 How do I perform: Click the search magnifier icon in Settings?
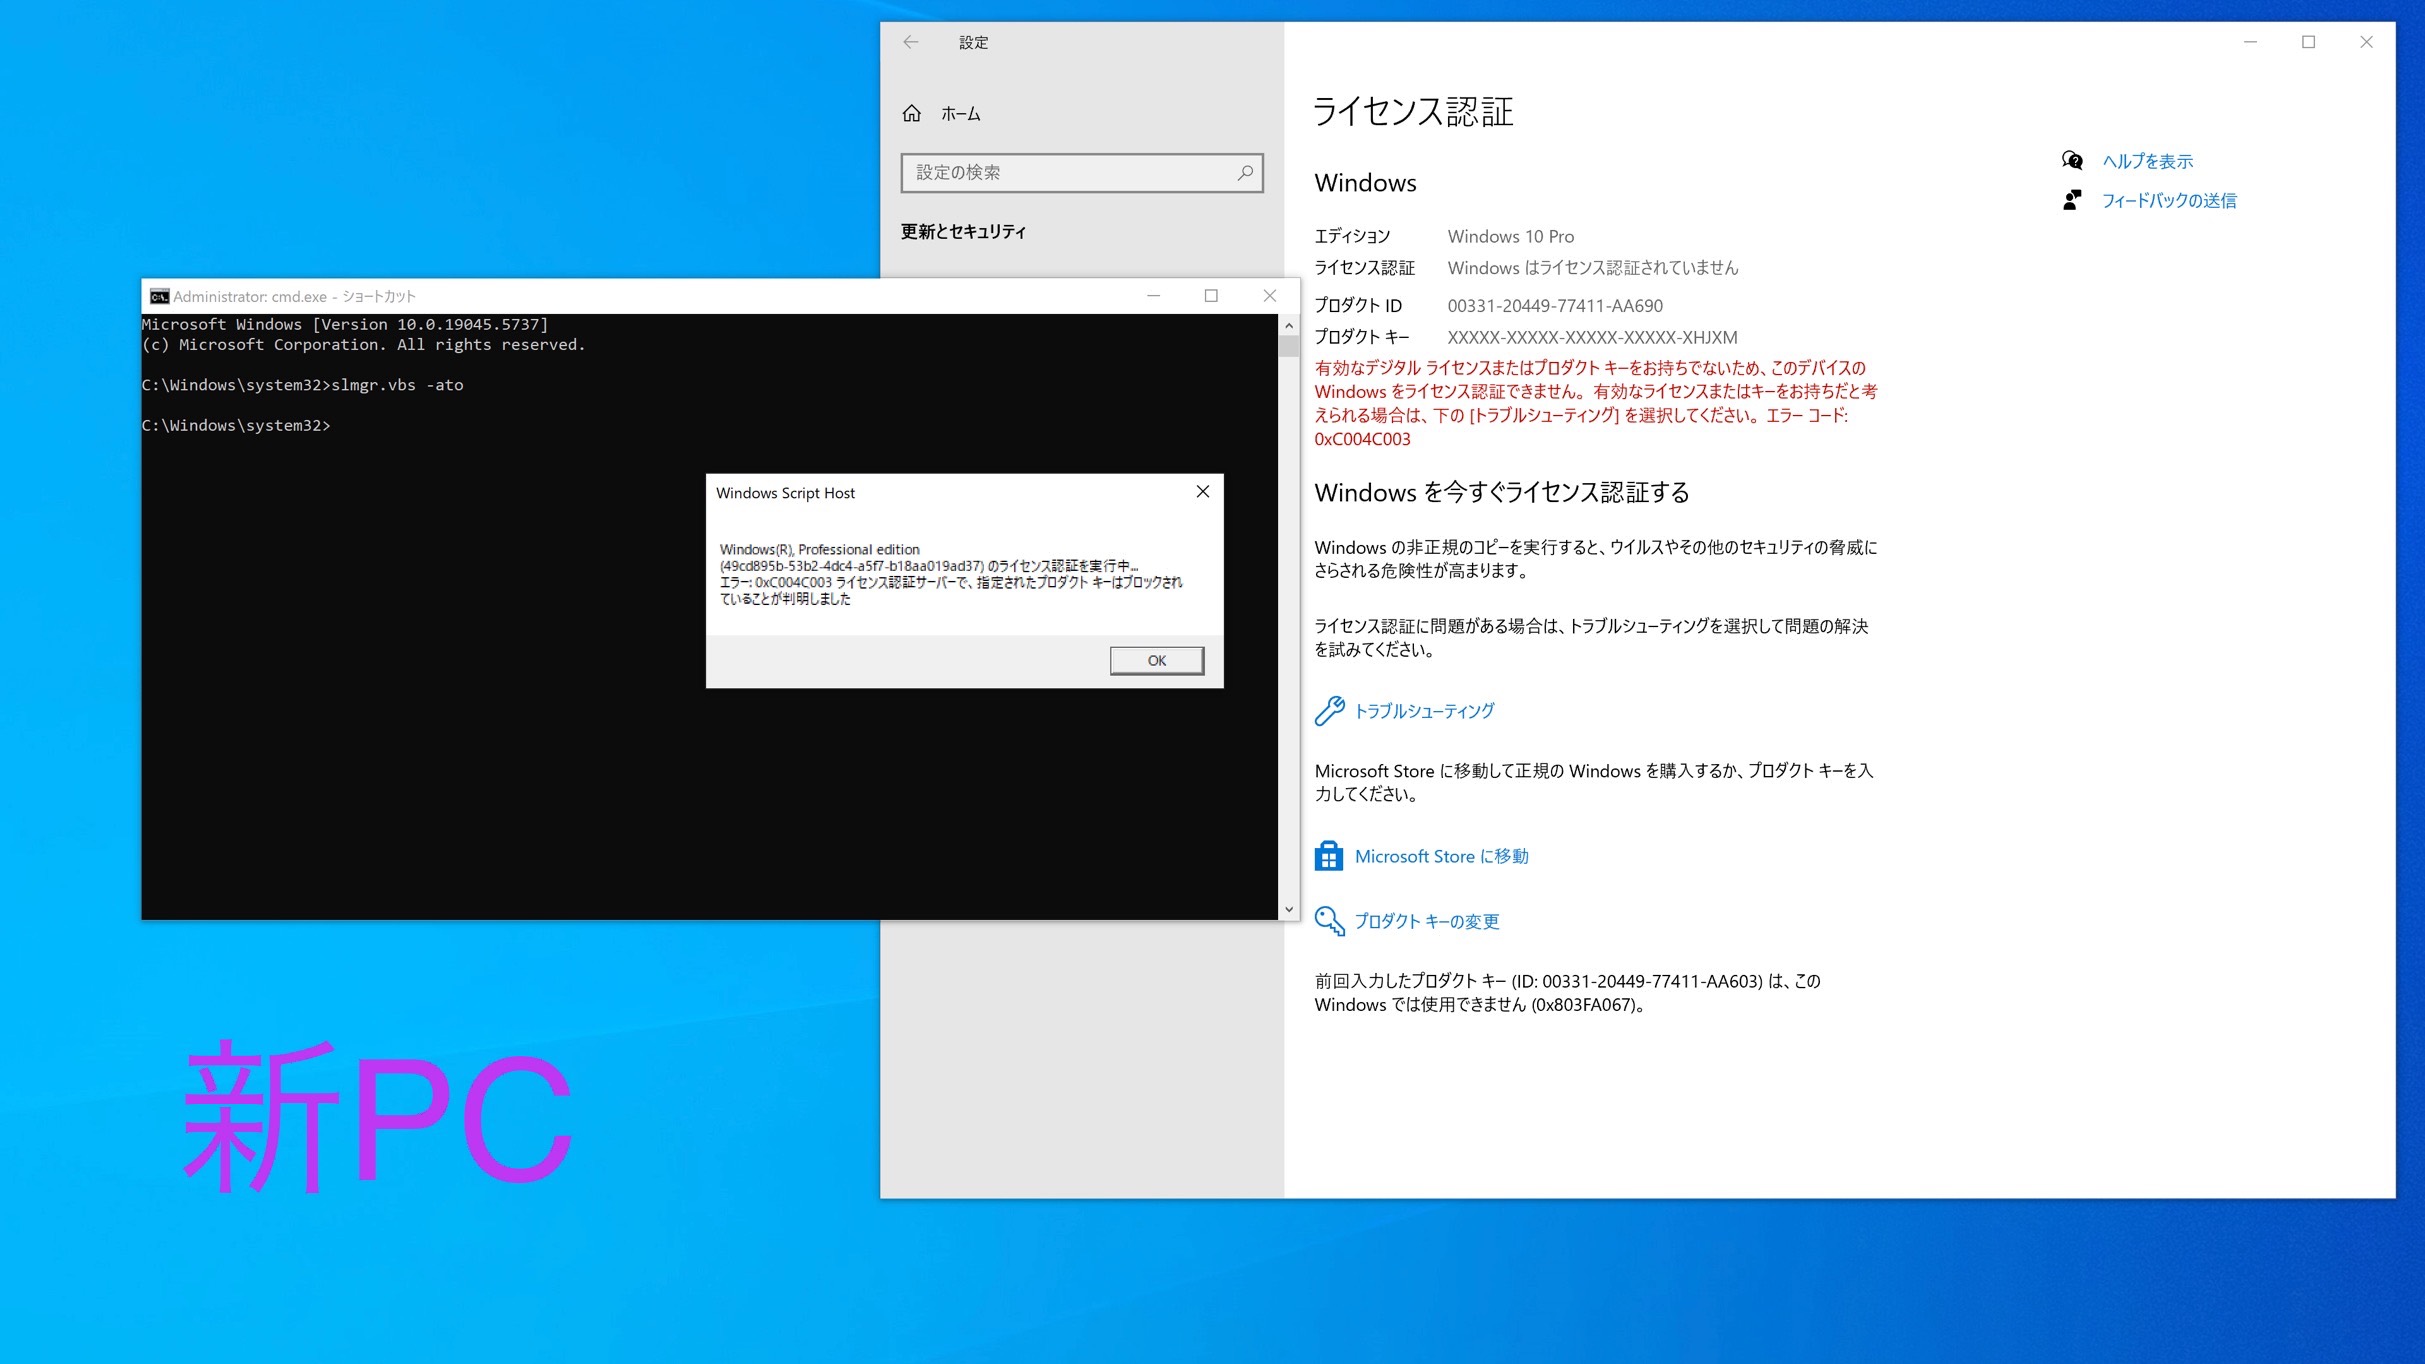click(1245, 173)
